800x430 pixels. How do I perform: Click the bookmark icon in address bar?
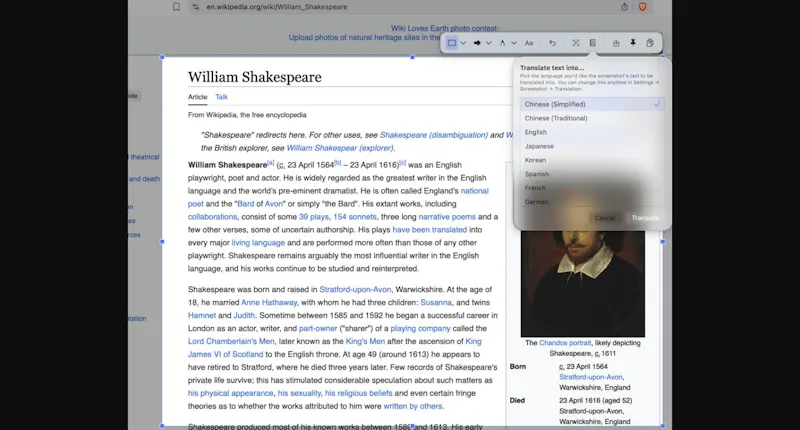pos(176,7)
